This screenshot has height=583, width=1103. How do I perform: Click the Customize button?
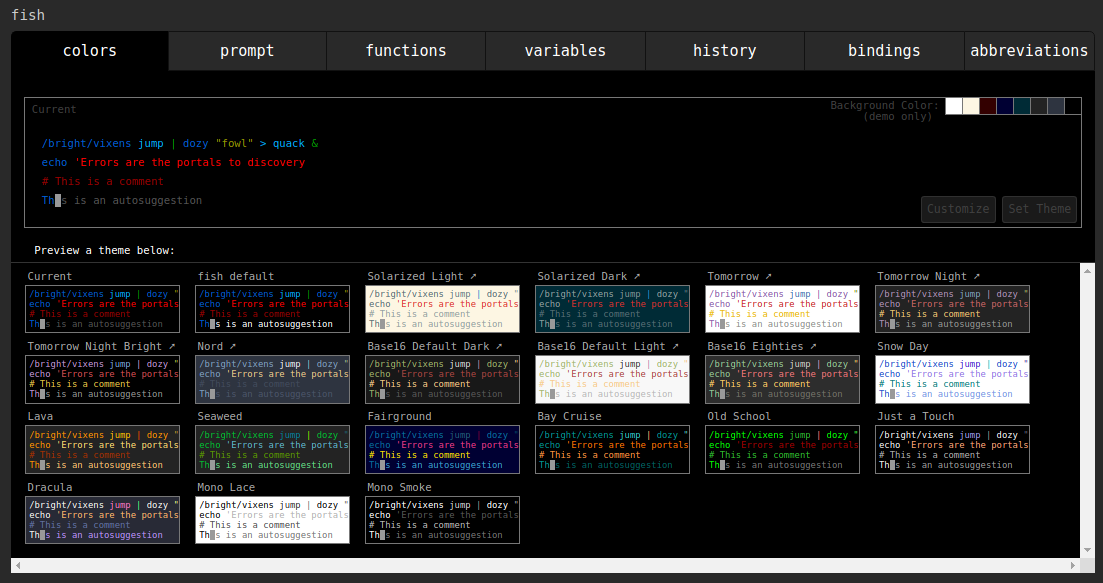957,209
